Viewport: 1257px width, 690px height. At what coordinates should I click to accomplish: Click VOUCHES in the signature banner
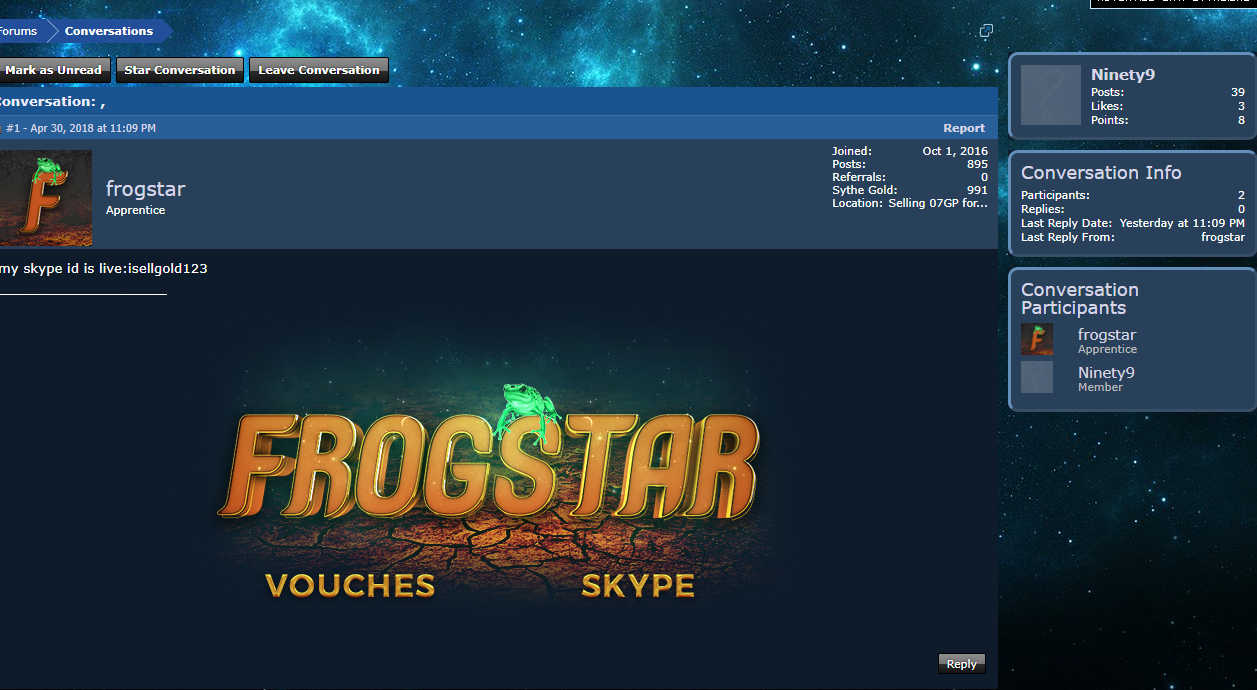click(x=350, y=585)
